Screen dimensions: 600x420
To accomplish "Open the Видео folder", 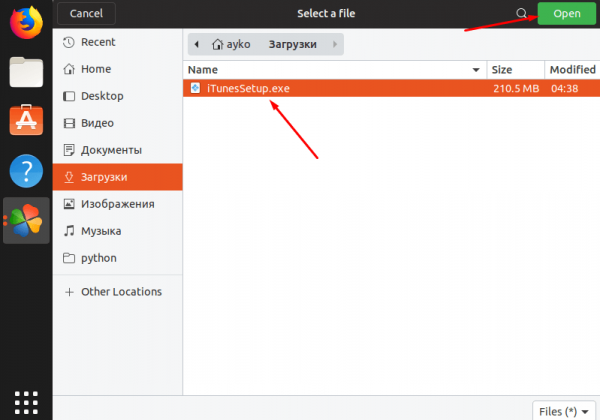I will pyautogui.click(x=117, y=123).
